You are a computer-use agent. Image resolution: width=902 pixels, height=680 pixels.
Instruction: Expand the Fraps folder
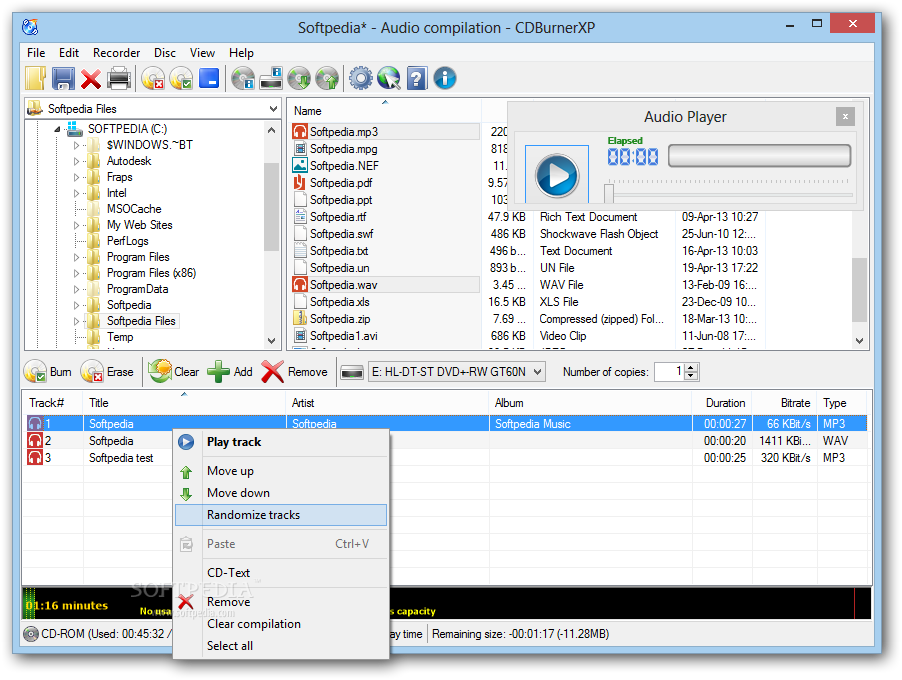[76, 178]
